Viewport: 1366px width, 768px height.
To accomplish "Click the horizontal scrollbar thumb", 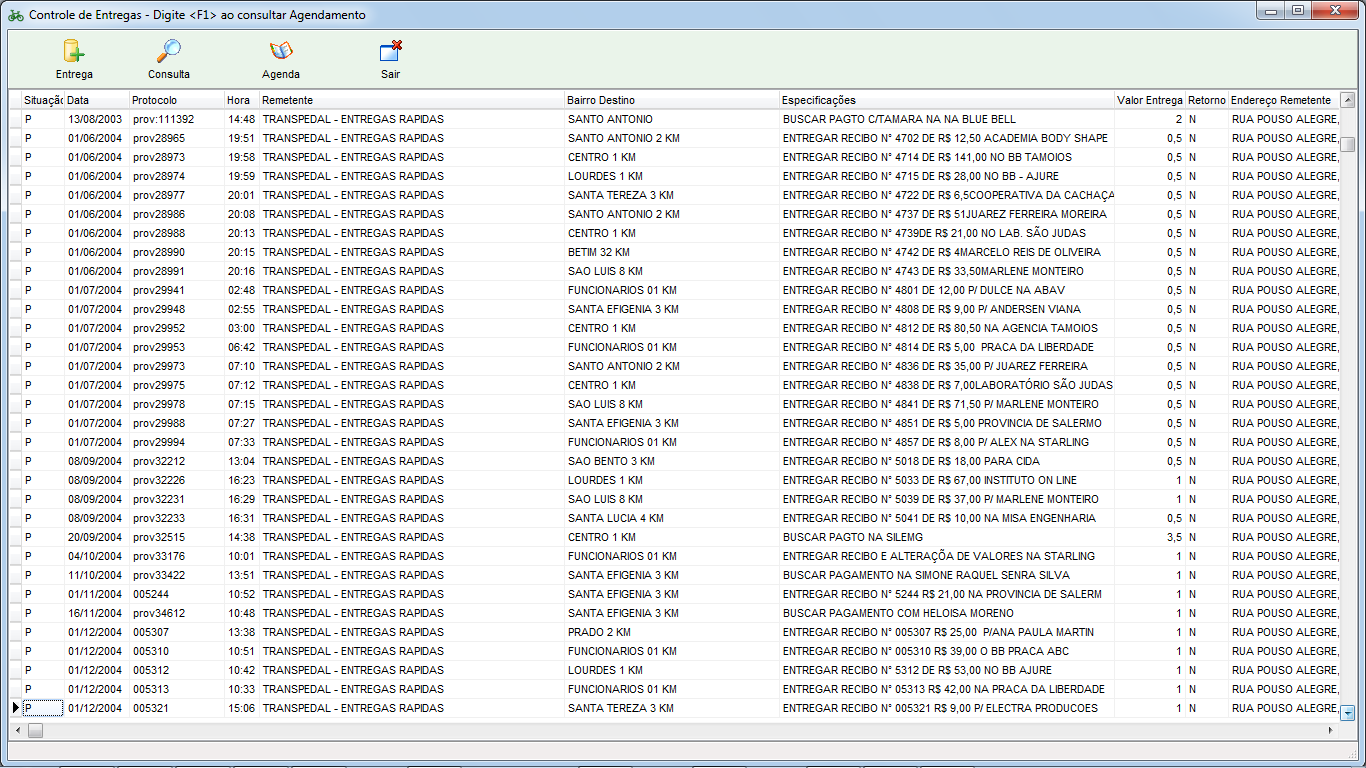I will click(x=35, y=731).
